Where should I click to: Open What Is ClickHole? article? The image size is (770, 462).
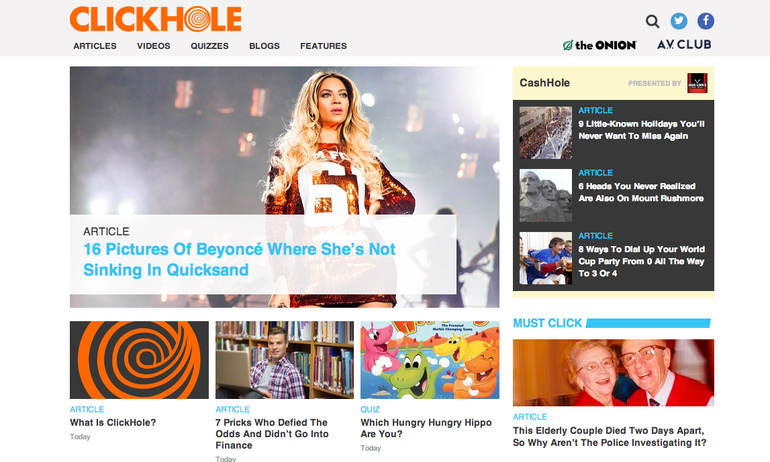pos(113,422)
